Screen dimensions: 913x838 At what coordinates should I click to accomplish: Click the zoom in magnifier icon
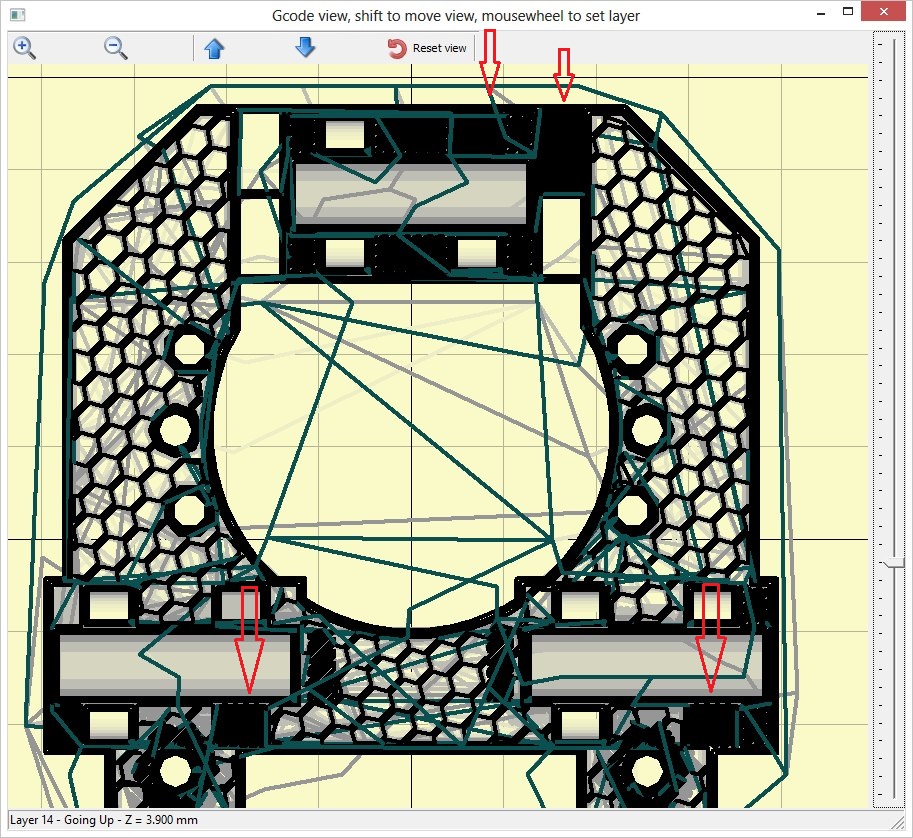coord(24,47)
